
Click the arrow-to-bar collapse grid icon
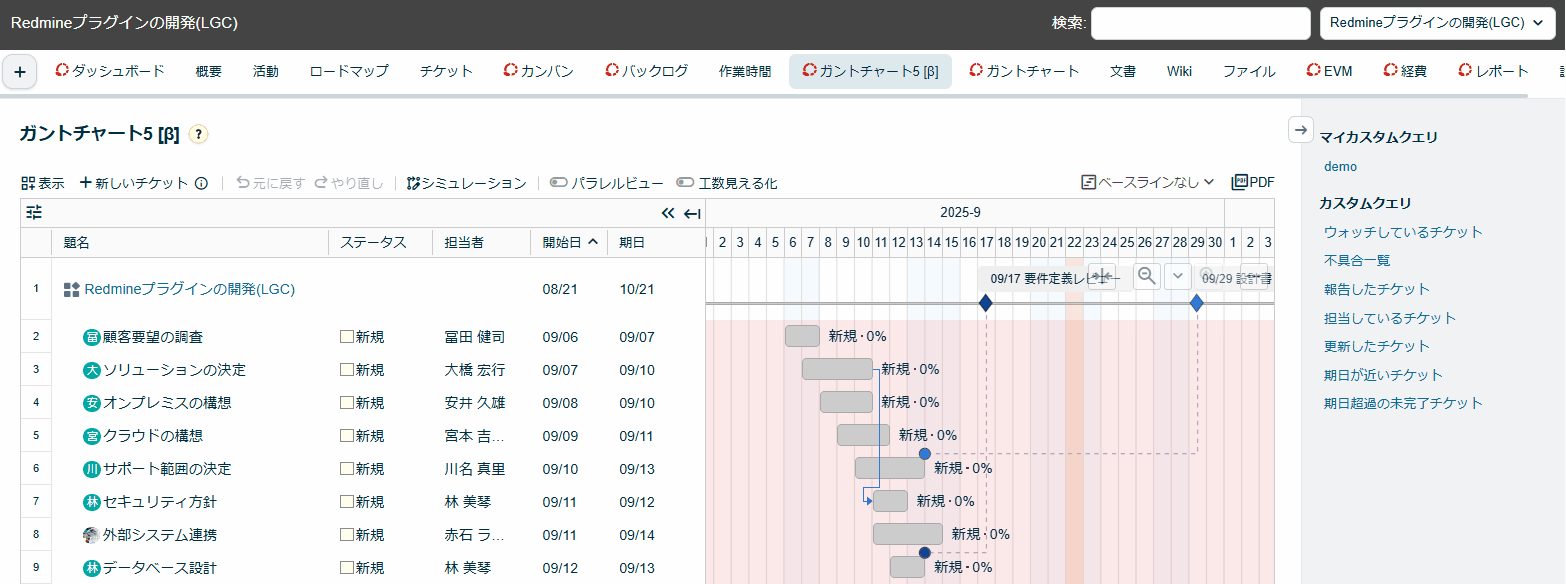click(x=692, y=213)
